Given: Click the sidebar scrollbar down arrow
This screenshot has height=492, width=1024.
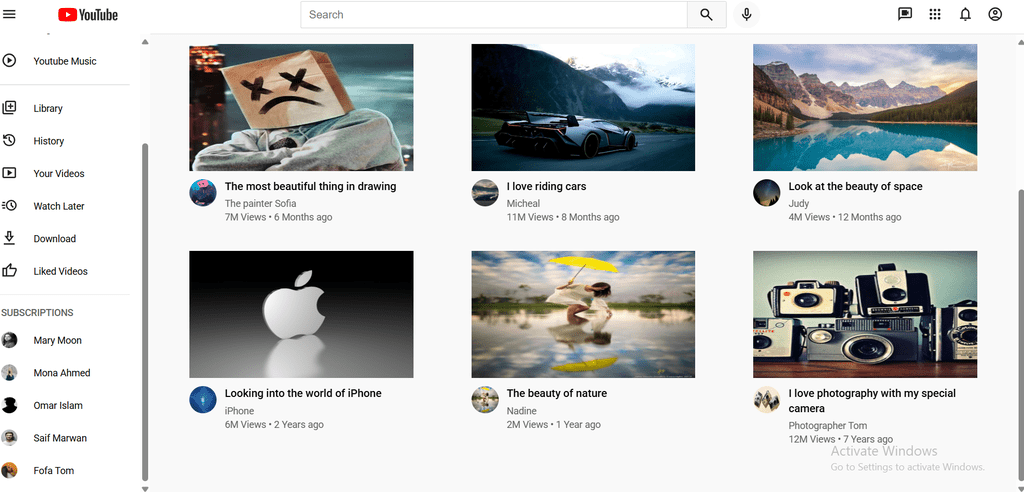Looking at the screenshot, I should pos(145,487).
